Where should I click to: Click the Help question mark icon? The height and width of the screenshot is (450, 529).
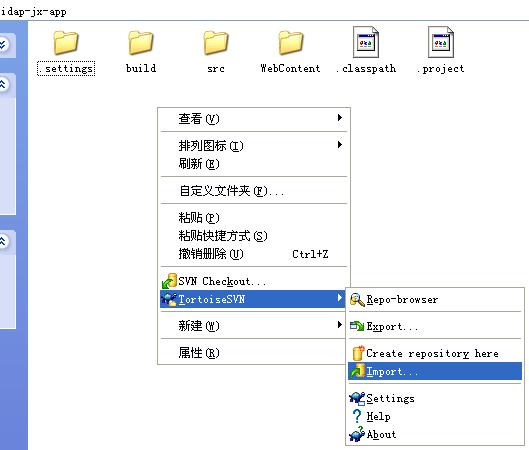[357, 416]
